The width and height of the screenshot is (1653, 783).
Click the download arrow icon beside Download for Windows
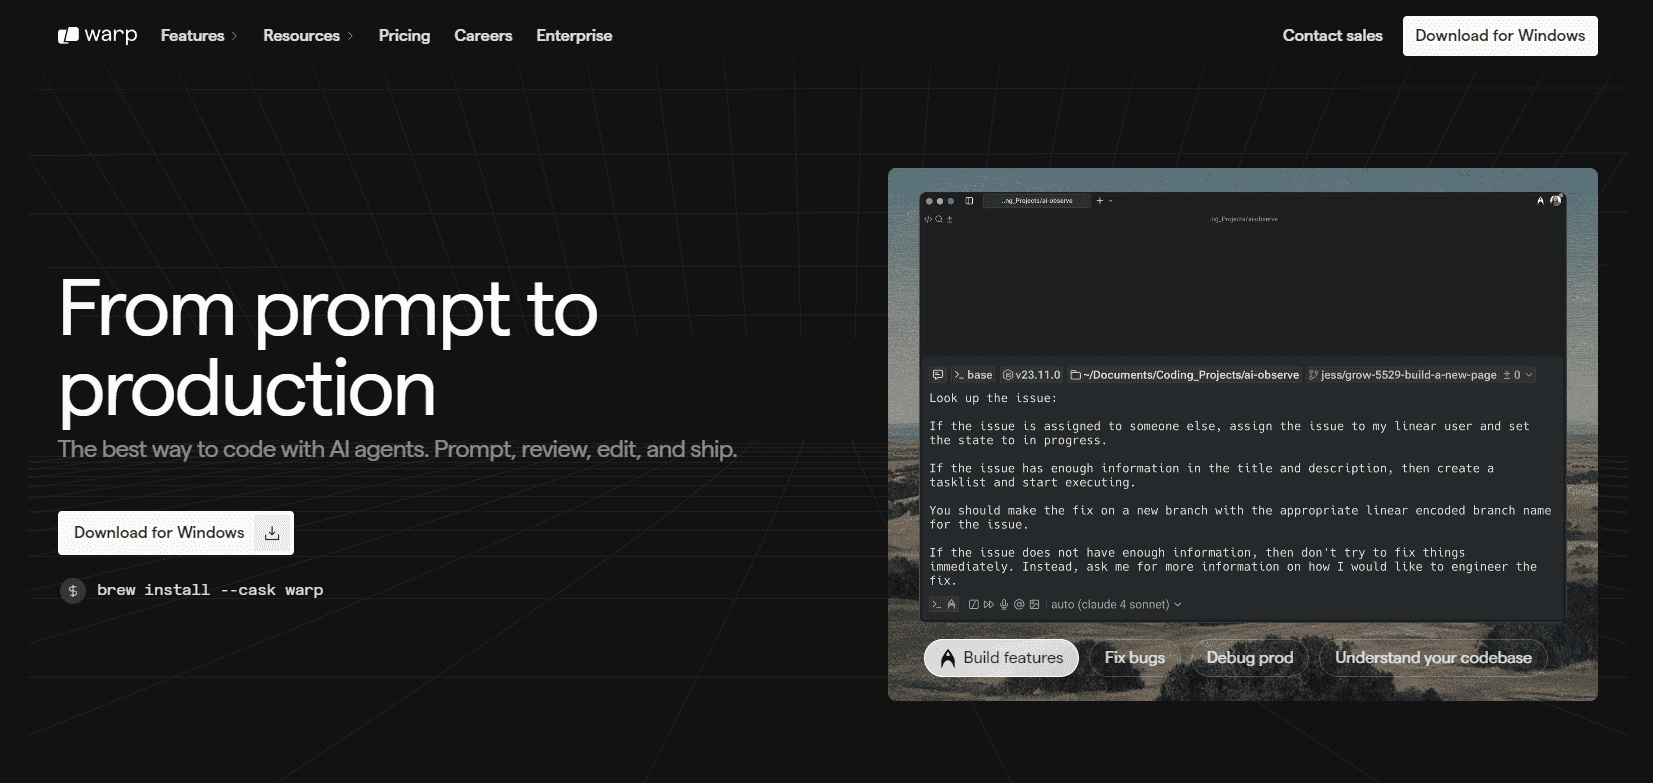point(272,533)
